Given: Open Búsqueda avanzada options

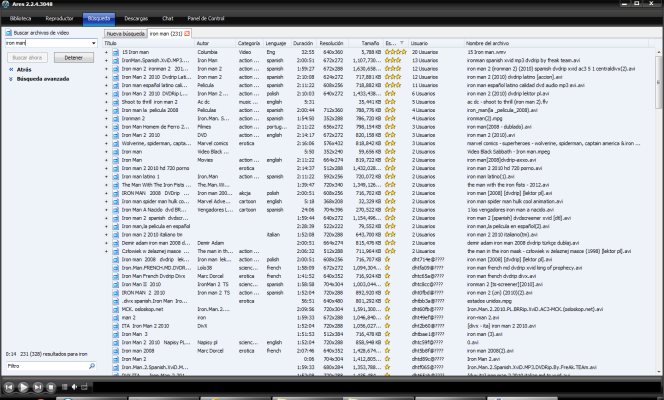Looking at the screenshot, I should [x=43, y=79].
